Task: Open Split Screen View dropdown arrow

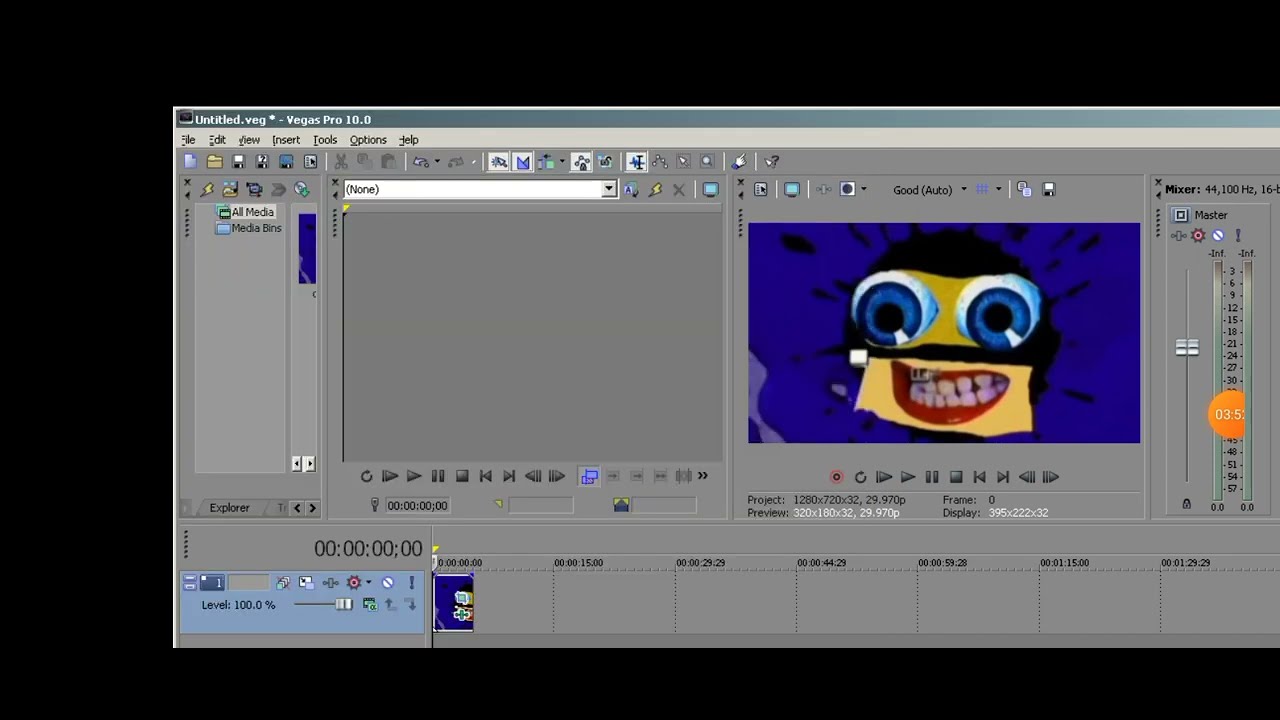Action: pos(864,189)
